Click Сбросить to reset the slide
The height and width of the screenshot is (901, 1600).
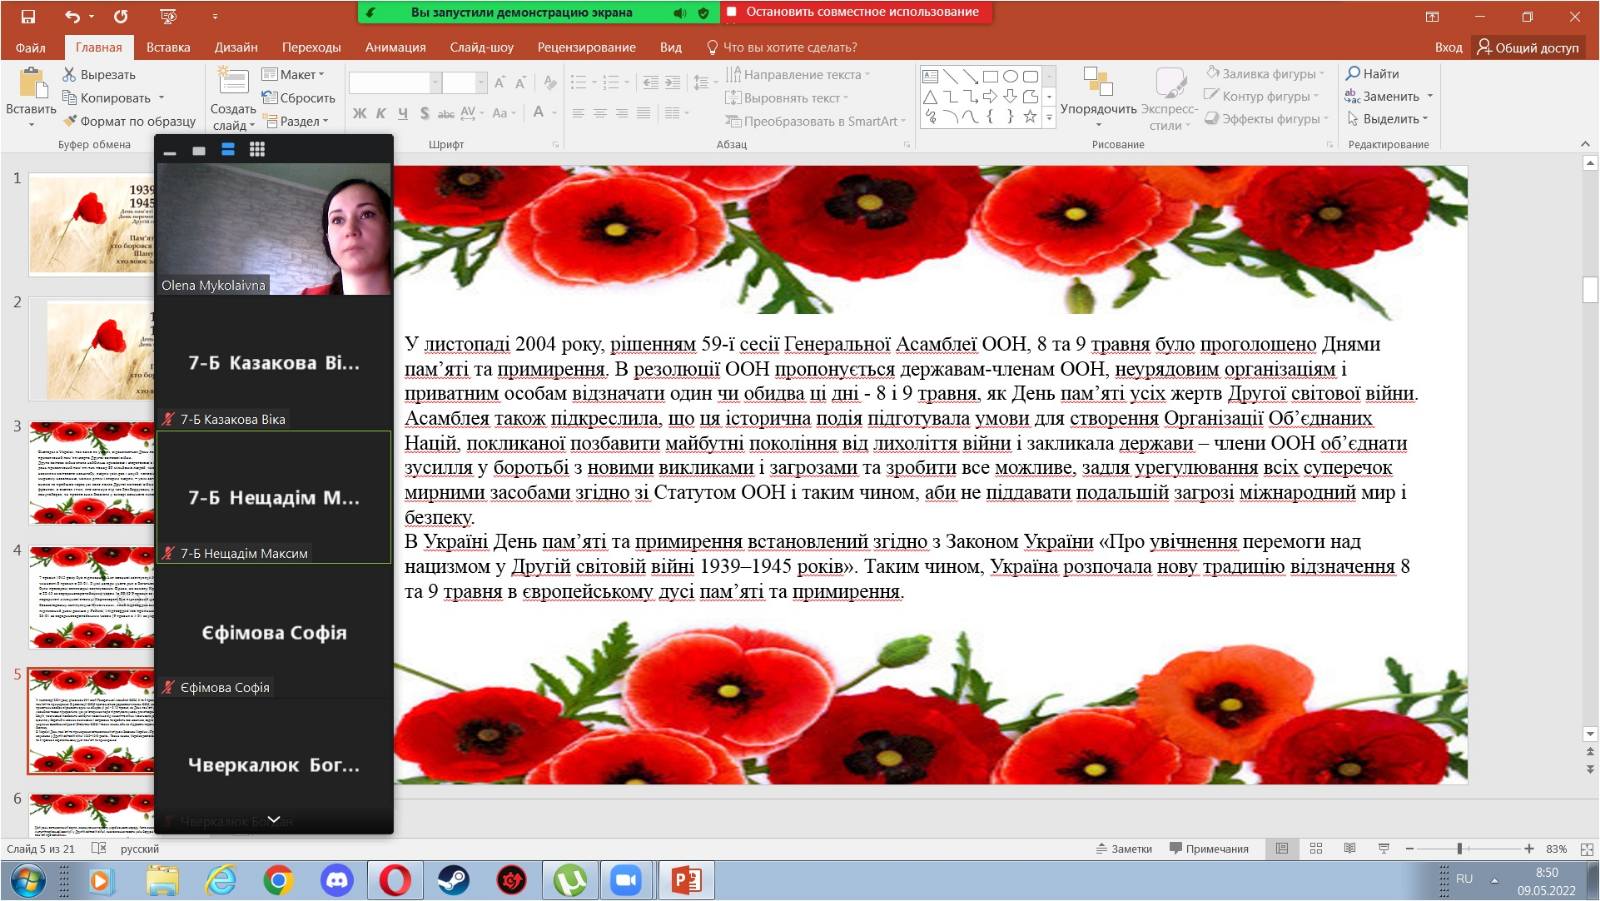tap(298, 98)
